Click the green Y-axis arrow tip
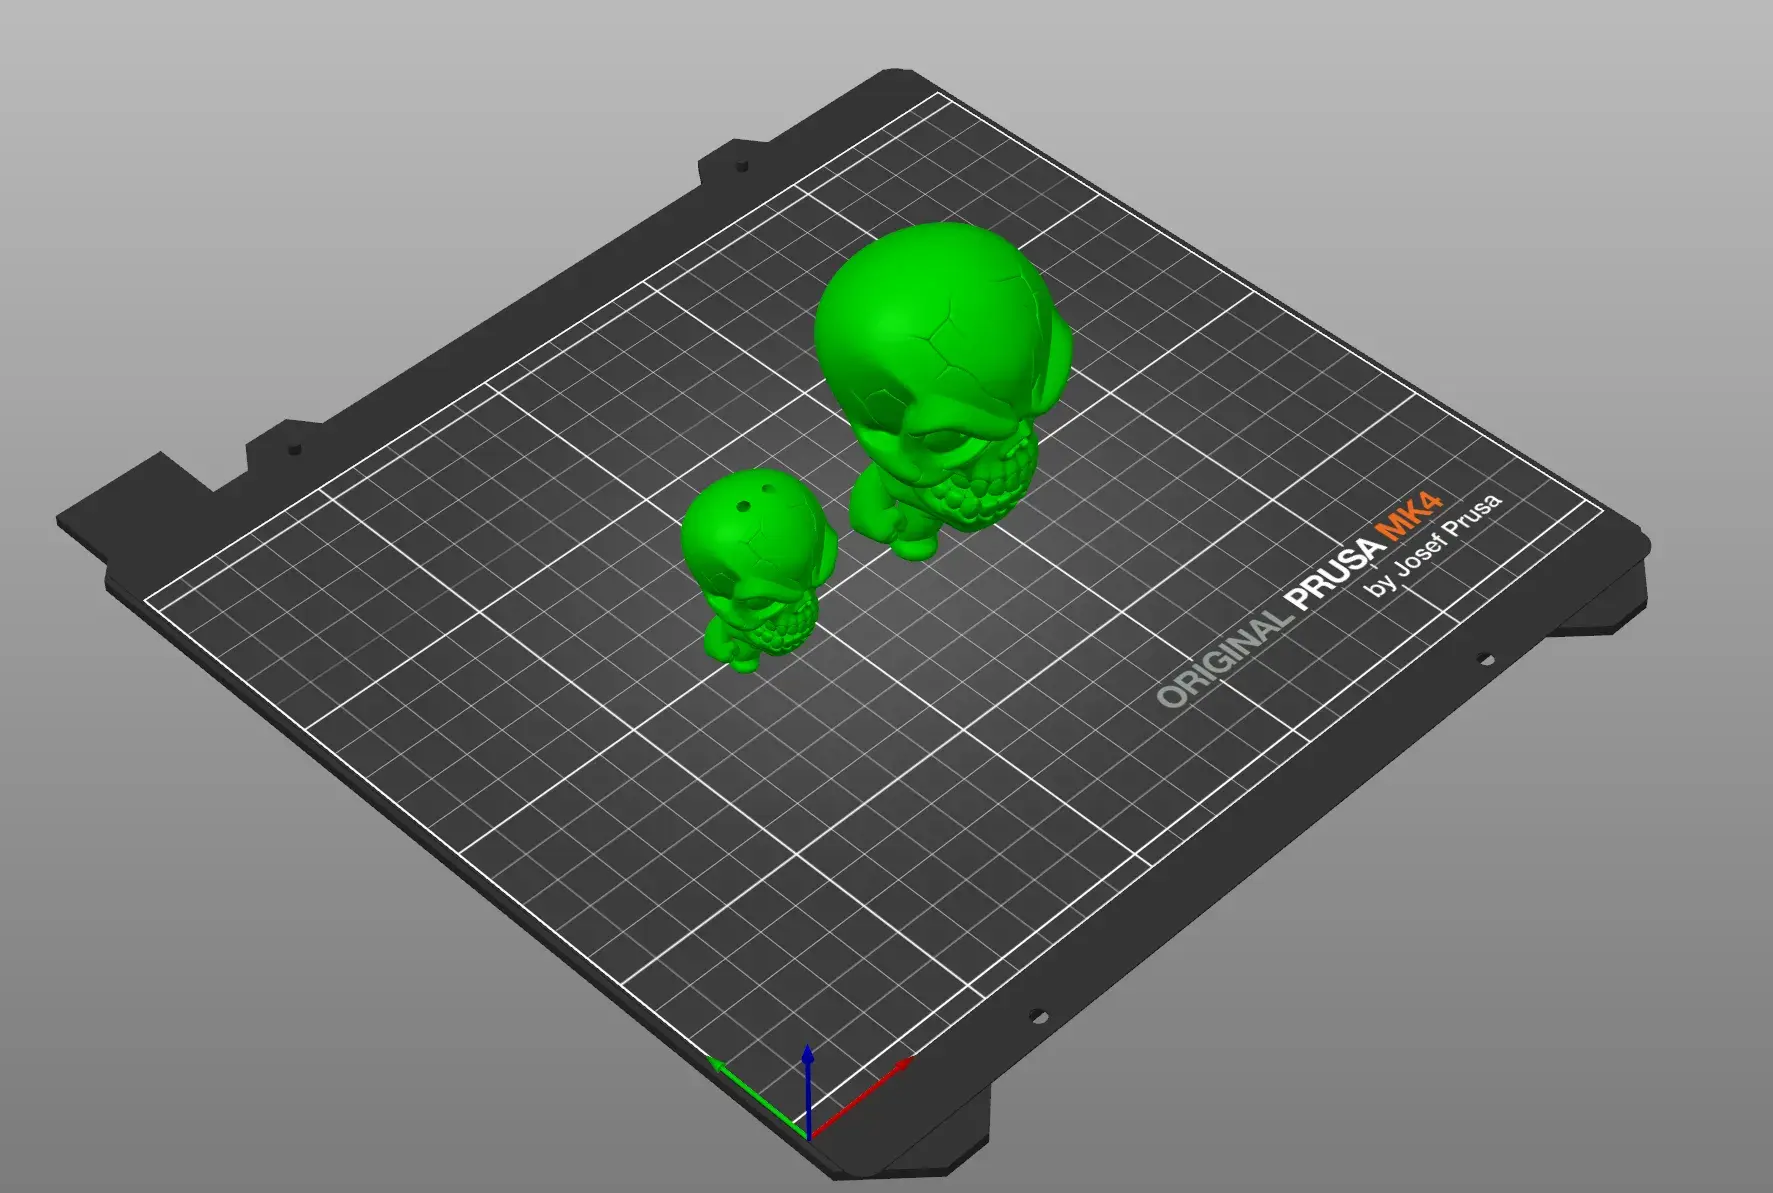This screenshot has width=1773, height=1193. tap(716, 1063)
